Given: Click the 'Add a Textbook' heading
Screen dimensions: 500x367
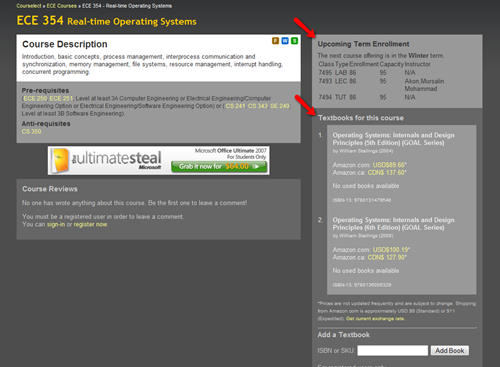Looking at the screenshot, I should click(x=344, y=335).
